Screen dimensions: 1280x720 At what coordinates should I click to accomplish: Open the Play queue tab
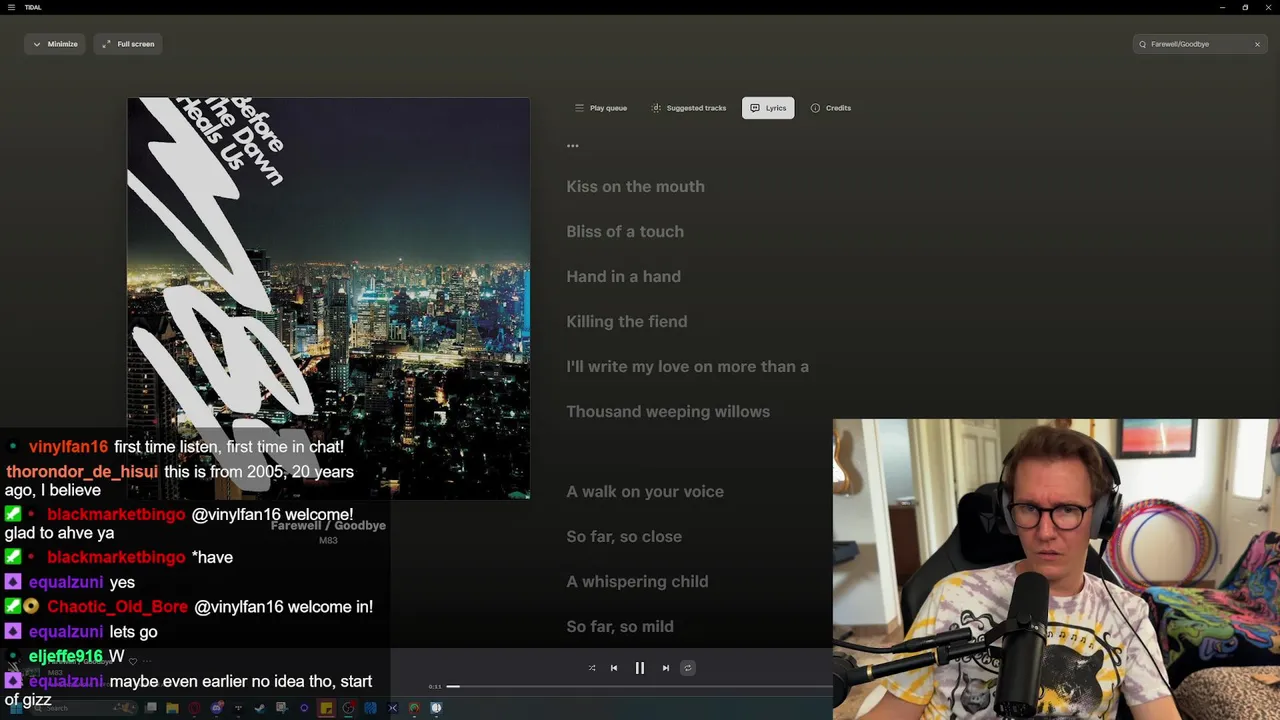[601, 108]
